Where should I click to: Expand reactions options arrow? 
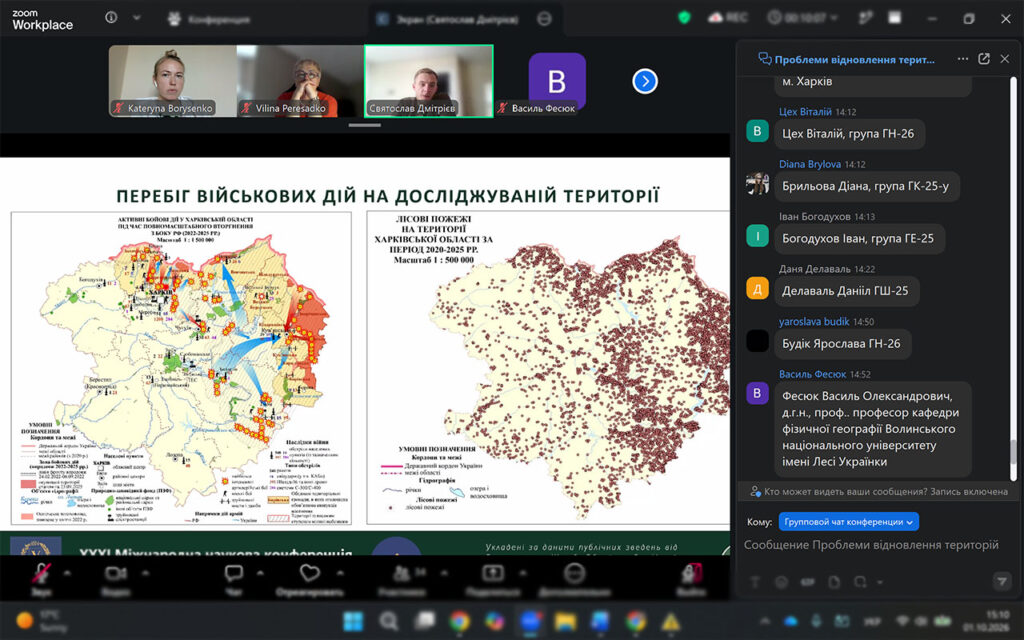340,573
